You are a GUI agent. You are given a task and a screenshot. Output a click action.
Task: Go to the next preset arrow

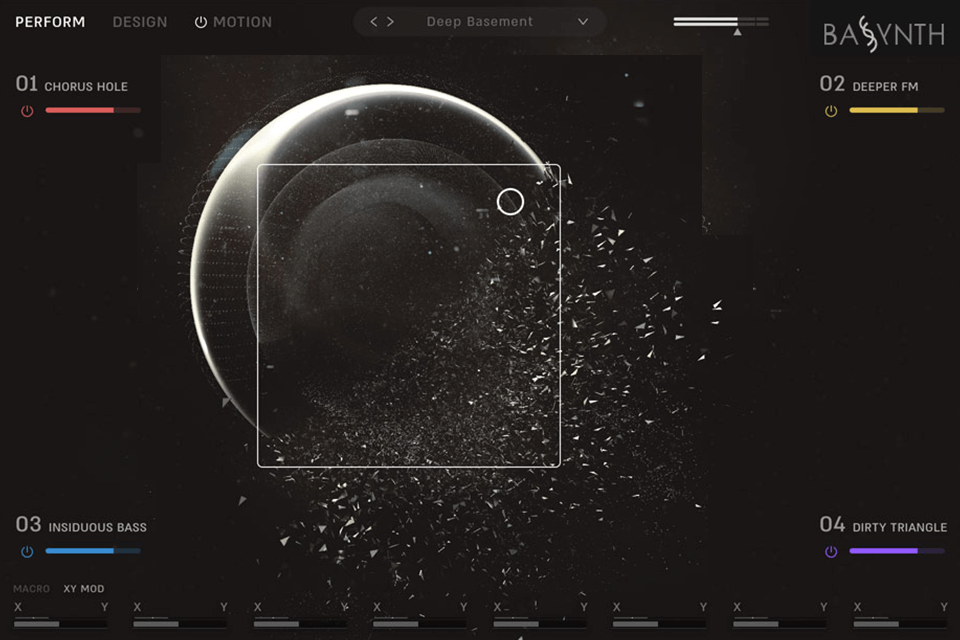[391, 21]
